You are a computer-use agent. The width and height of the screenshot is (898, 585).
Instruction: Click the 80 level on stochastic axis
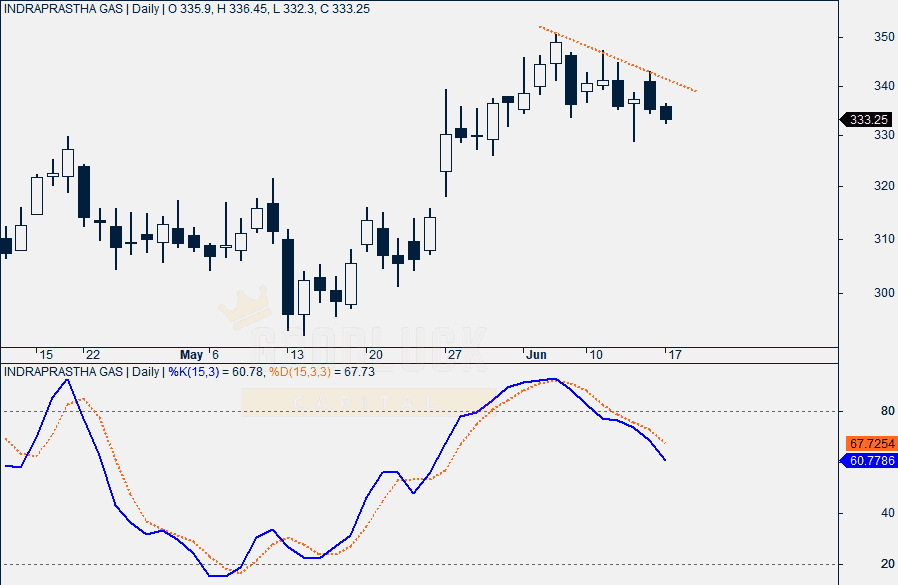coord(887,411)
